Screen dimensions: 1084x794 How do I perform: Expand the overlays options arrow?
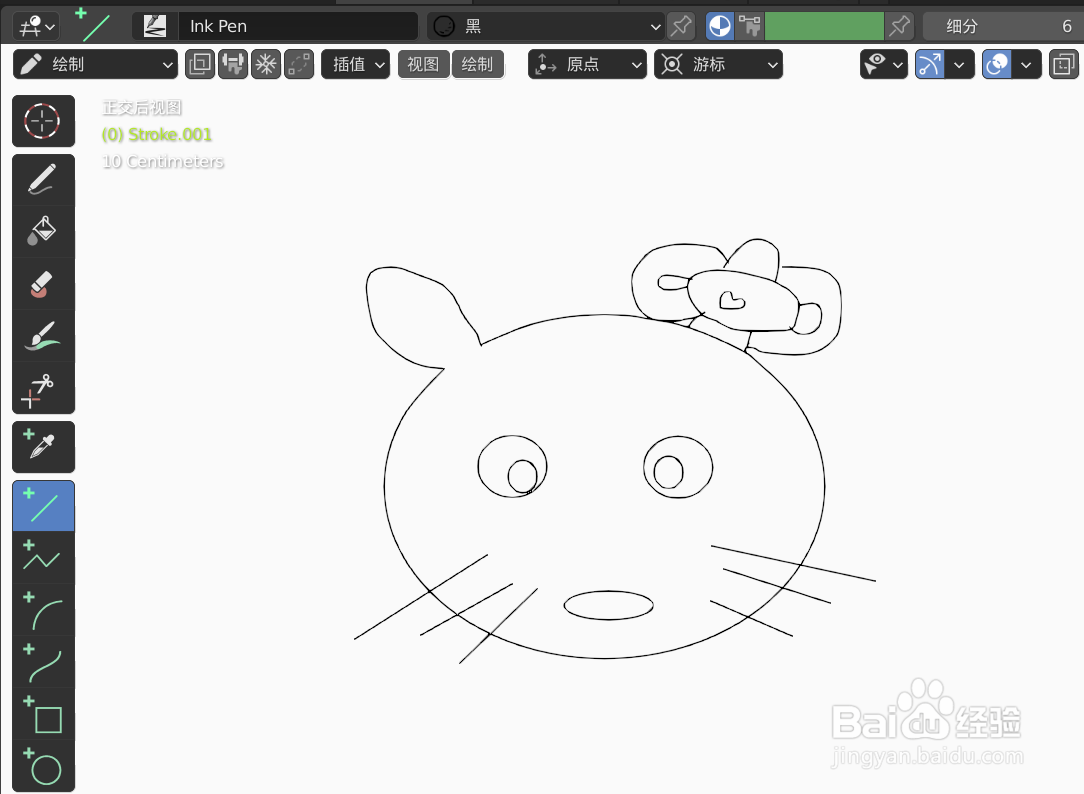(1027, 64)
